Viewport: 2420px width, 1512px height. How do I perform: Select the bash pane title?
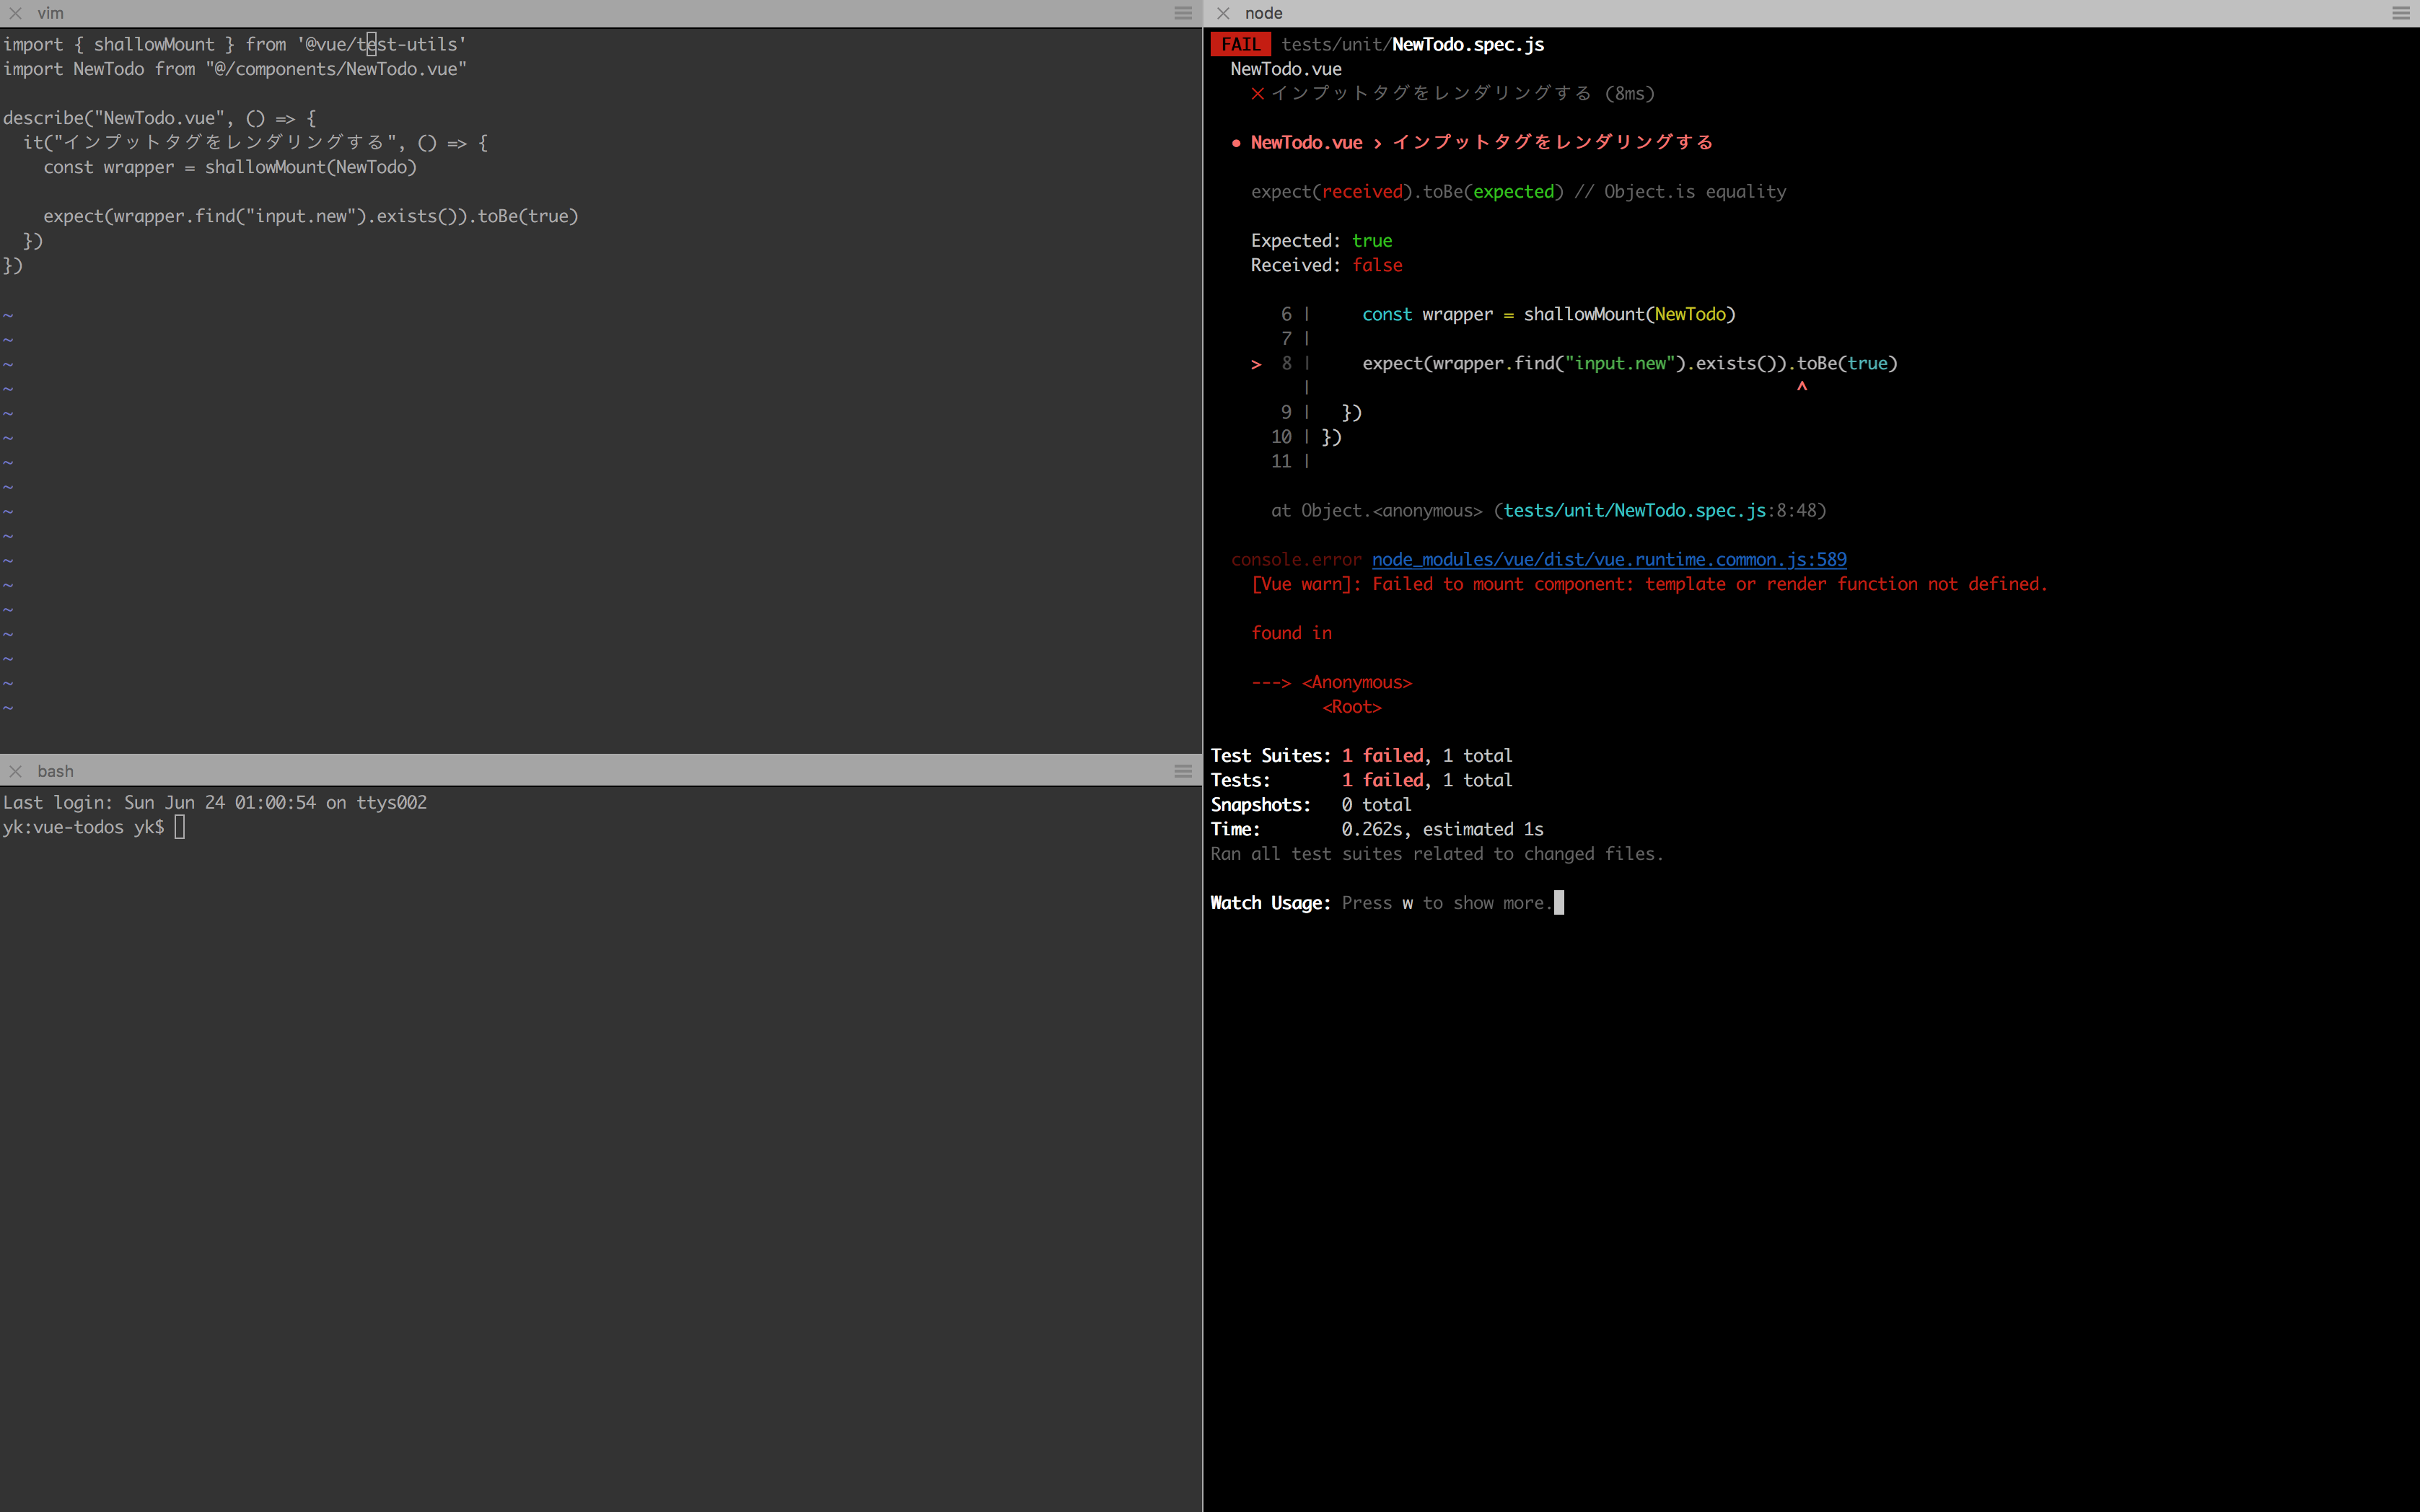[55, 771]
